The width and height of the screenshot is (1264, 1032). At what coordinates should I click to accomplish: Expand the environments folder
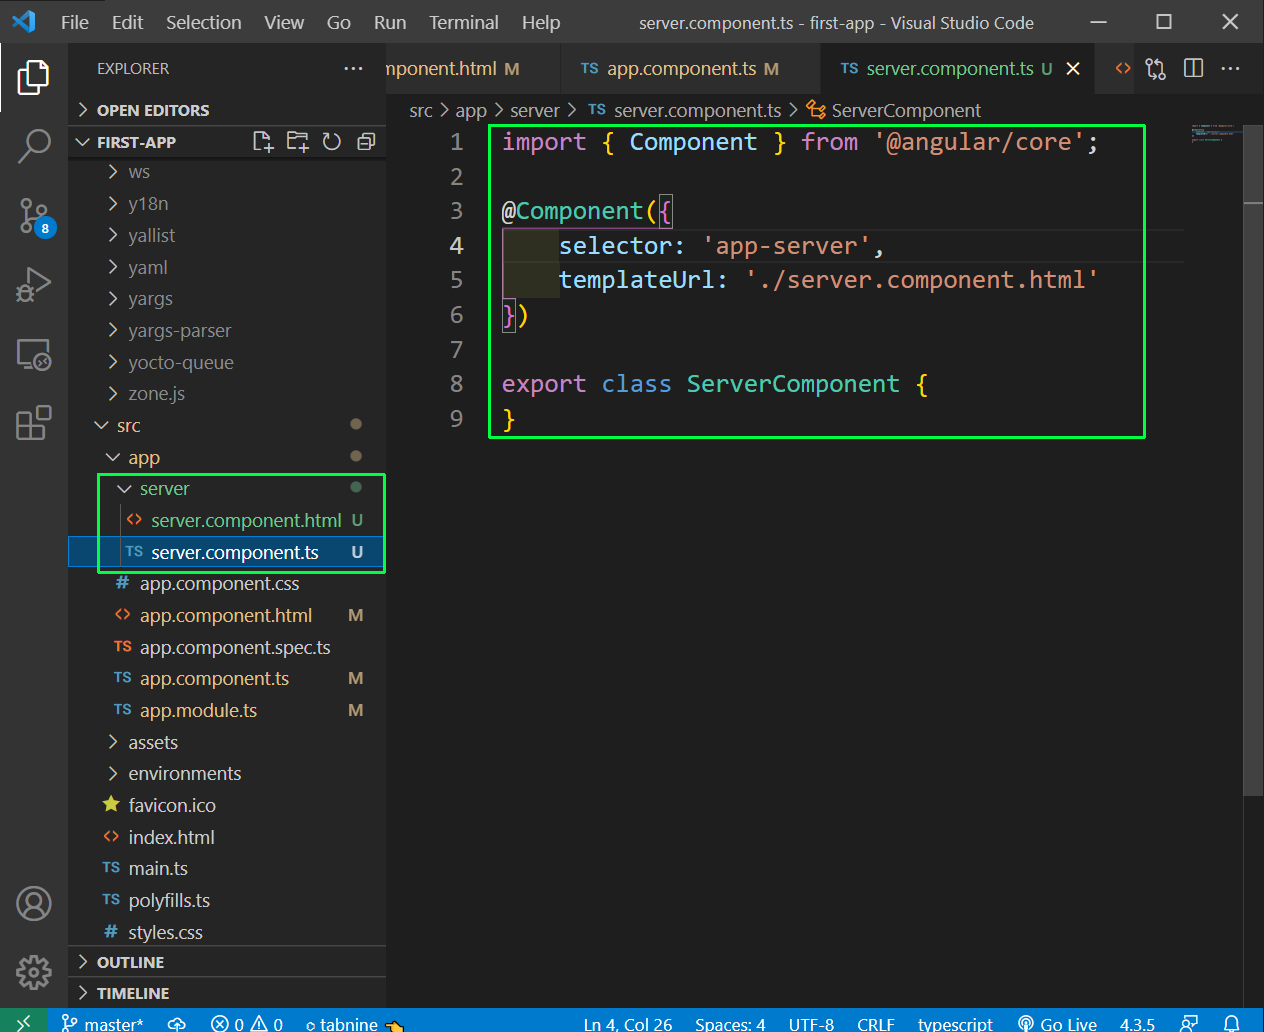point(227,773)
